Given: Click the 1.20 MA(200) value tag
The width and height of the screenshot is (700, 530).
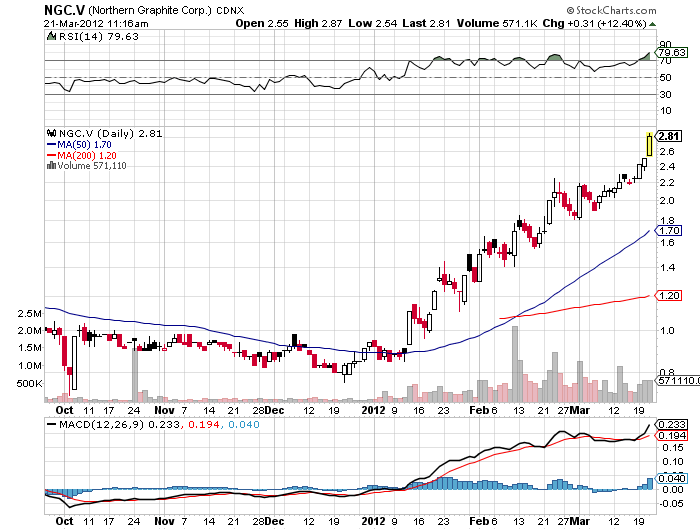Looking at the screenshot, I should pyautogui.click(x=669, y=296).
